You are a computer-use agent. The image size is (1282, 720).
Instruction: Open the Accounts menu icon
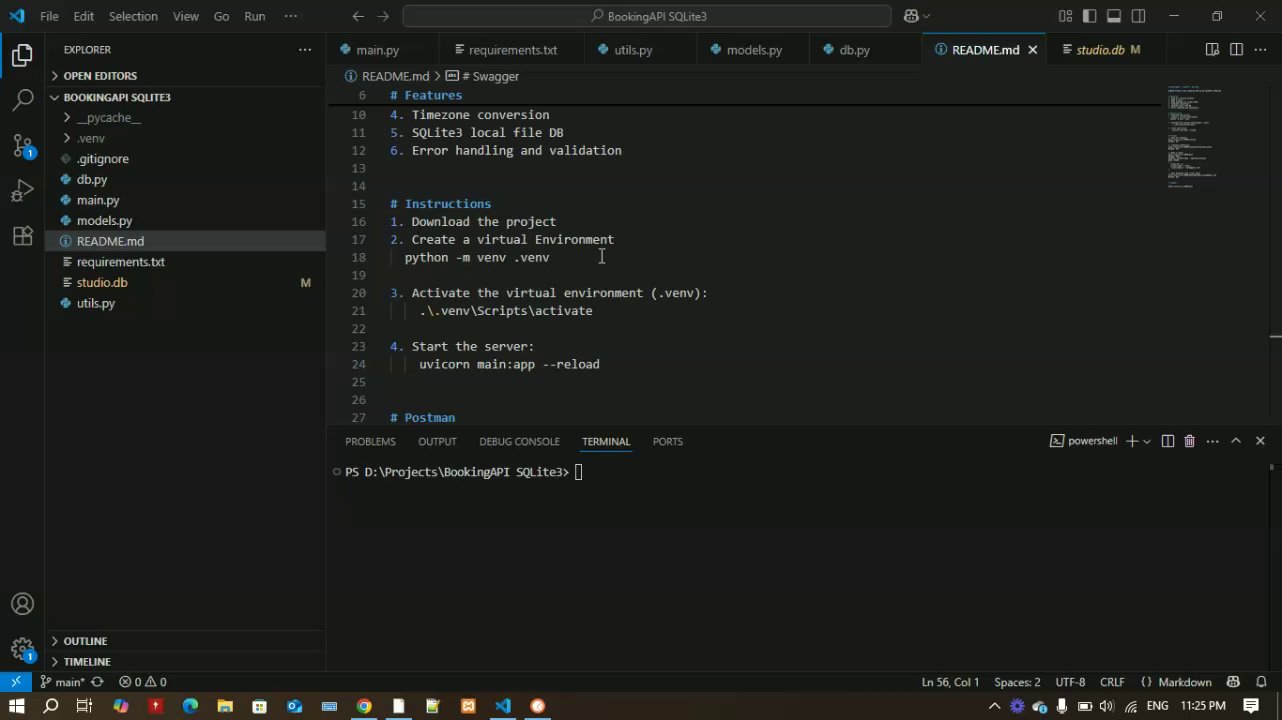(x=22, y=604)
